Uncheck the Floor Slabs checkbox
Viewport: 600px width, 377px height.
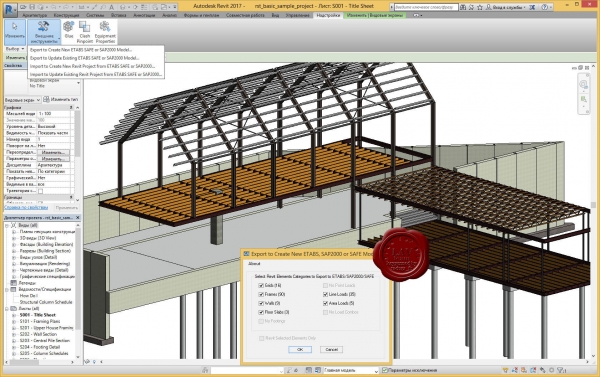click(261, 312)
